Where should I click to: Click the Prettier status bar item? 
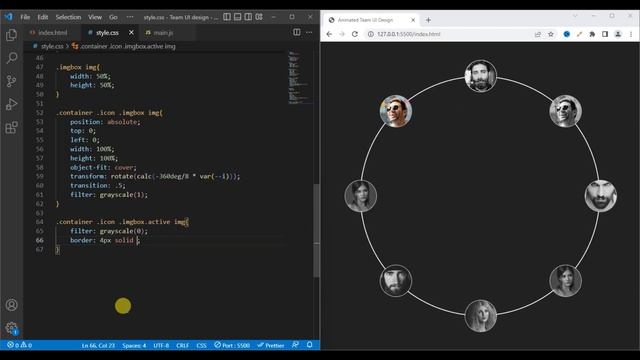tap(271, 345)
